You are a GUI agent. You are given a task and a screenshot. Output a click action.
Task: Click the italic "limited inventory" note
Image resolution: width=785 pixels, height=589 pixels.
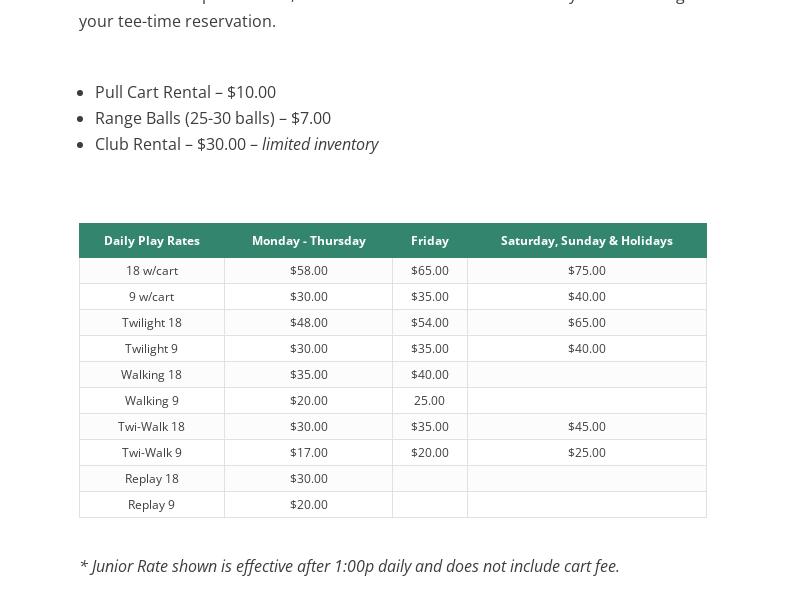[x=320, y=144]
